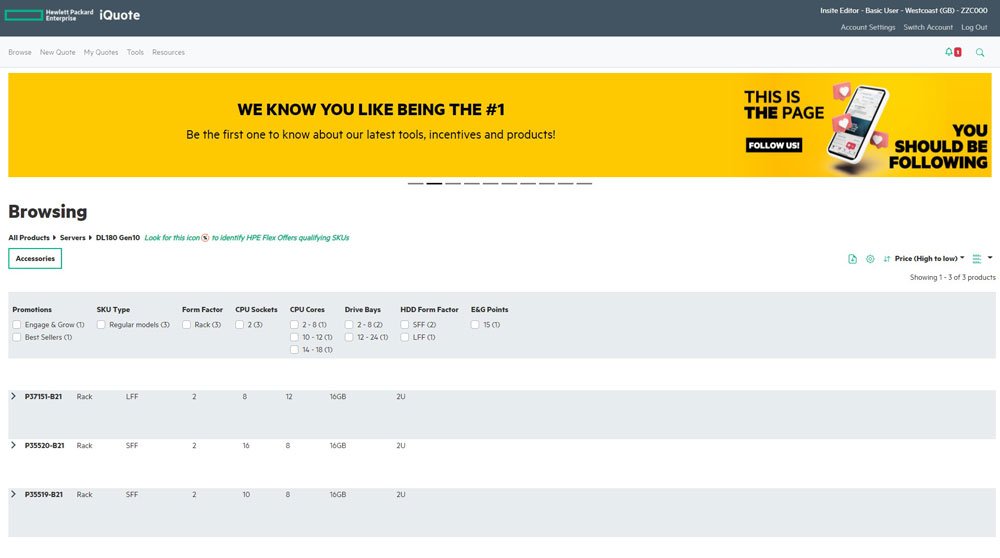Click SKU text P35519-B21
The height and width of the screenshot is (558, 1000).
click(x=43, y=495)
